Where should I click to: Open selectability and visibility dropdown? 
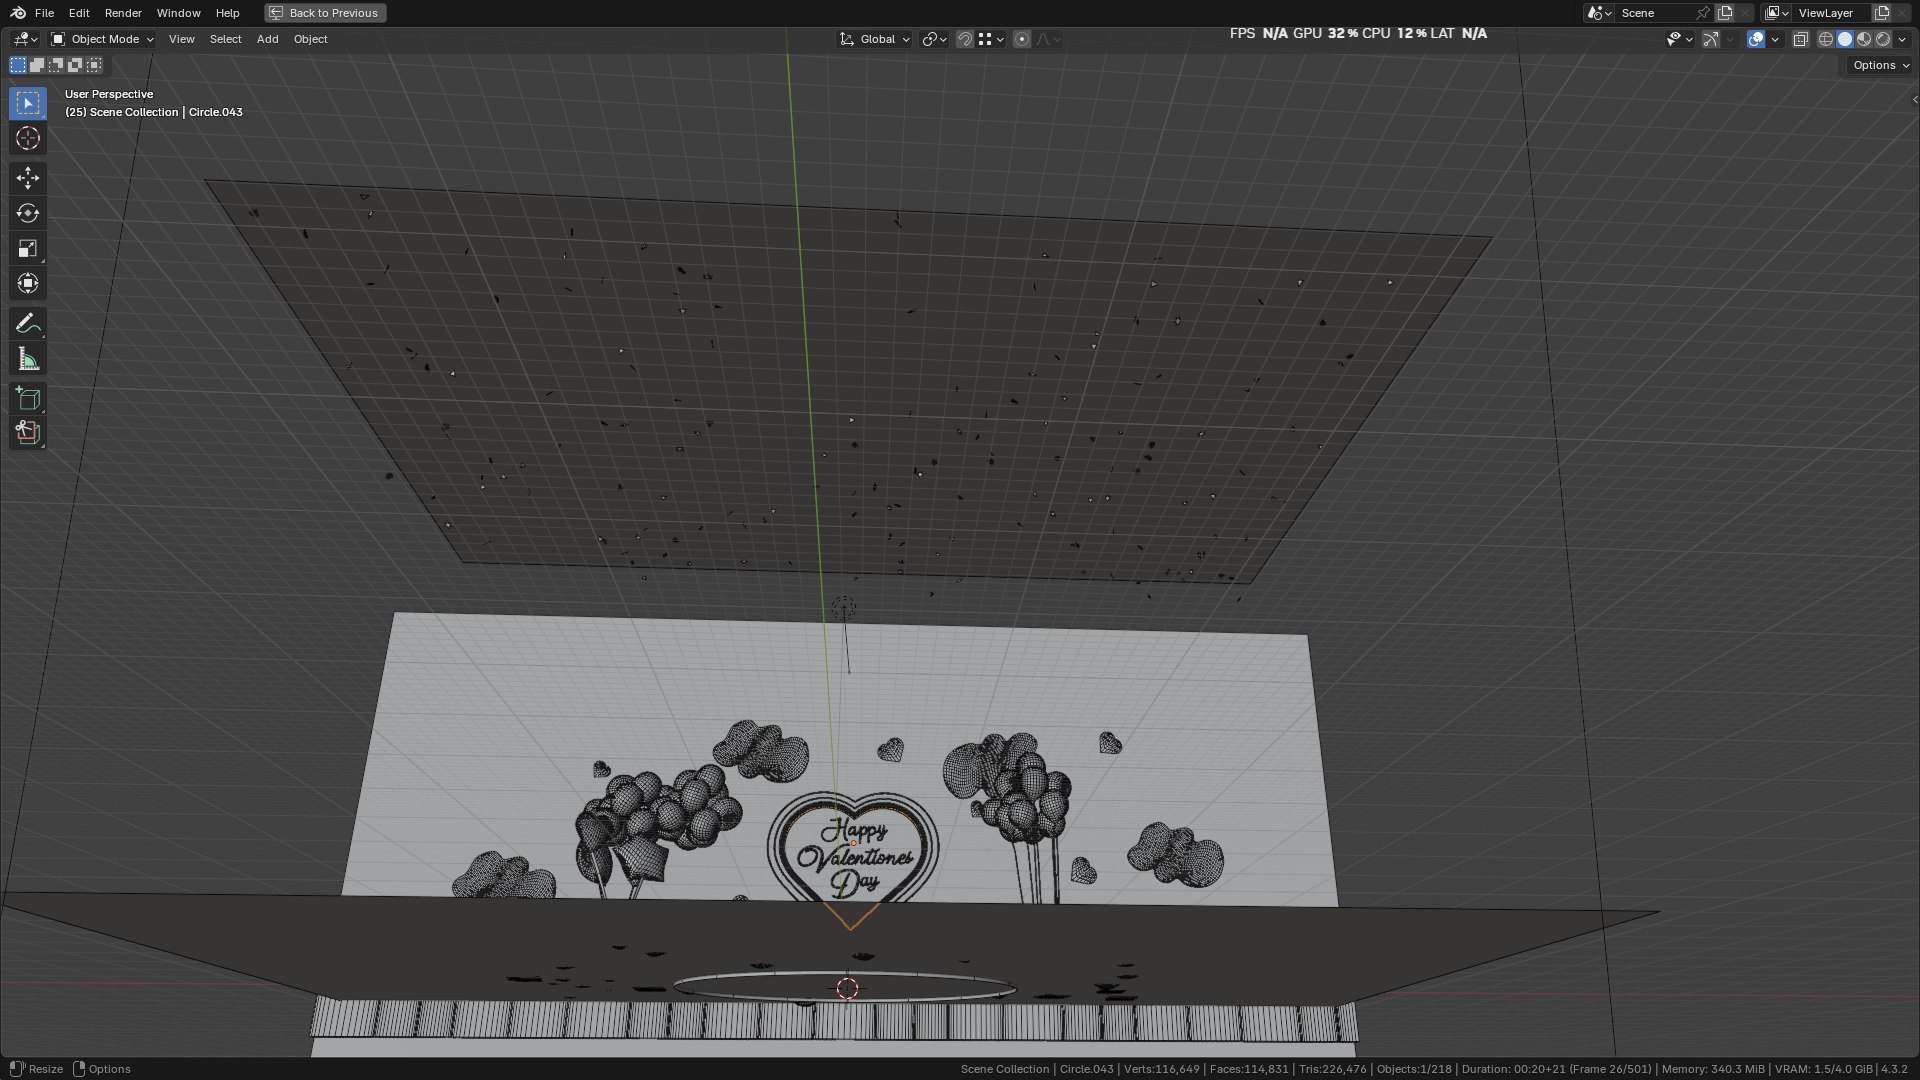click(1679, 39)
